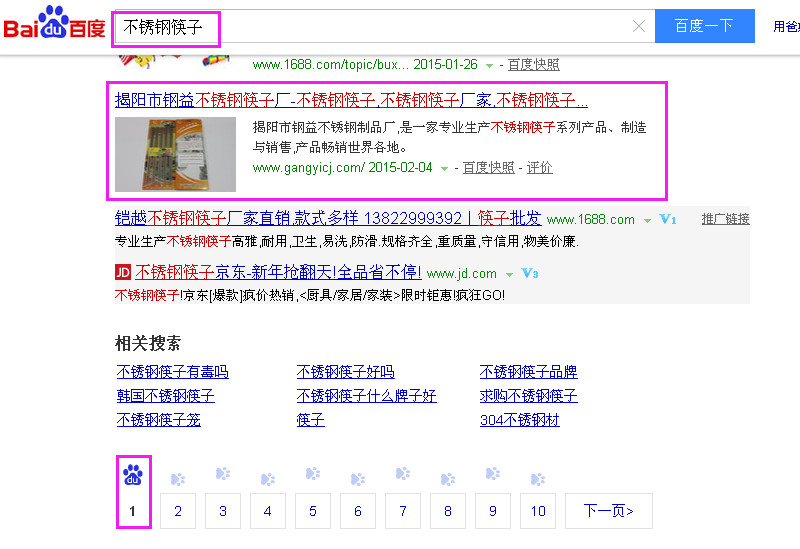Screen dimensions: 800x549
Task: Open related search 韩国不锈钢筷子
Action: [x=166, y=396]
